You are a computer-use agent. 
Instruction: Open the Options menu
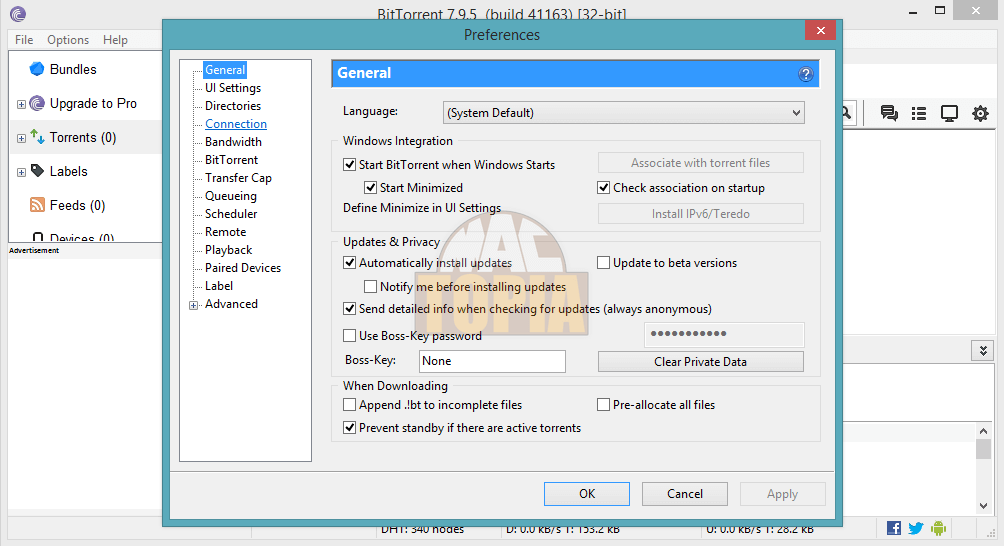(68, 40)
